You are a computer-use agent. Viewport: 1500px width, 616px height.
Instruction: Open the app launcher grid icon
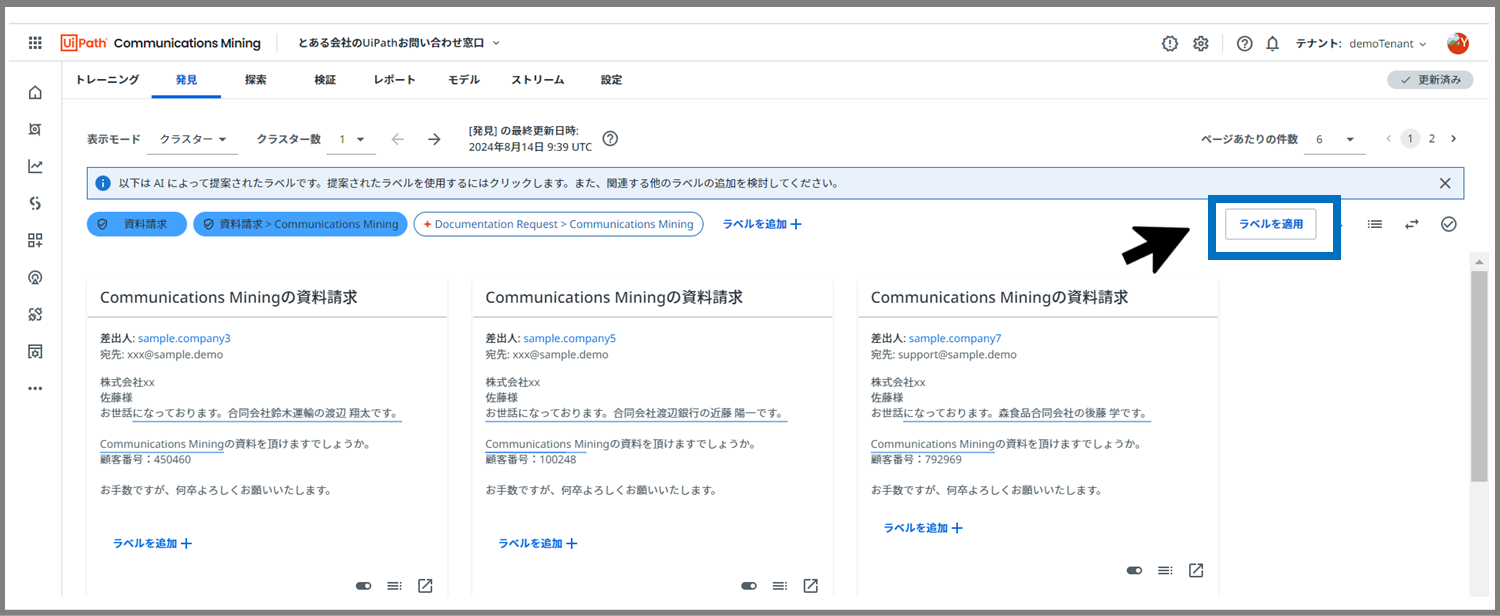click(35, 43)
